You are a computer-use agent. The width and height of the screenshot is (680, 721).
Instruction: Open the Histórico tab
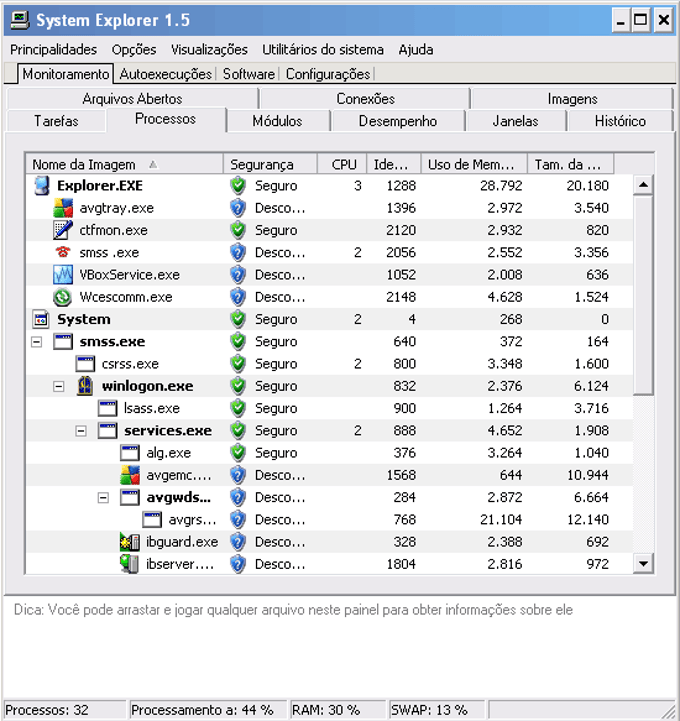(620, 121)
